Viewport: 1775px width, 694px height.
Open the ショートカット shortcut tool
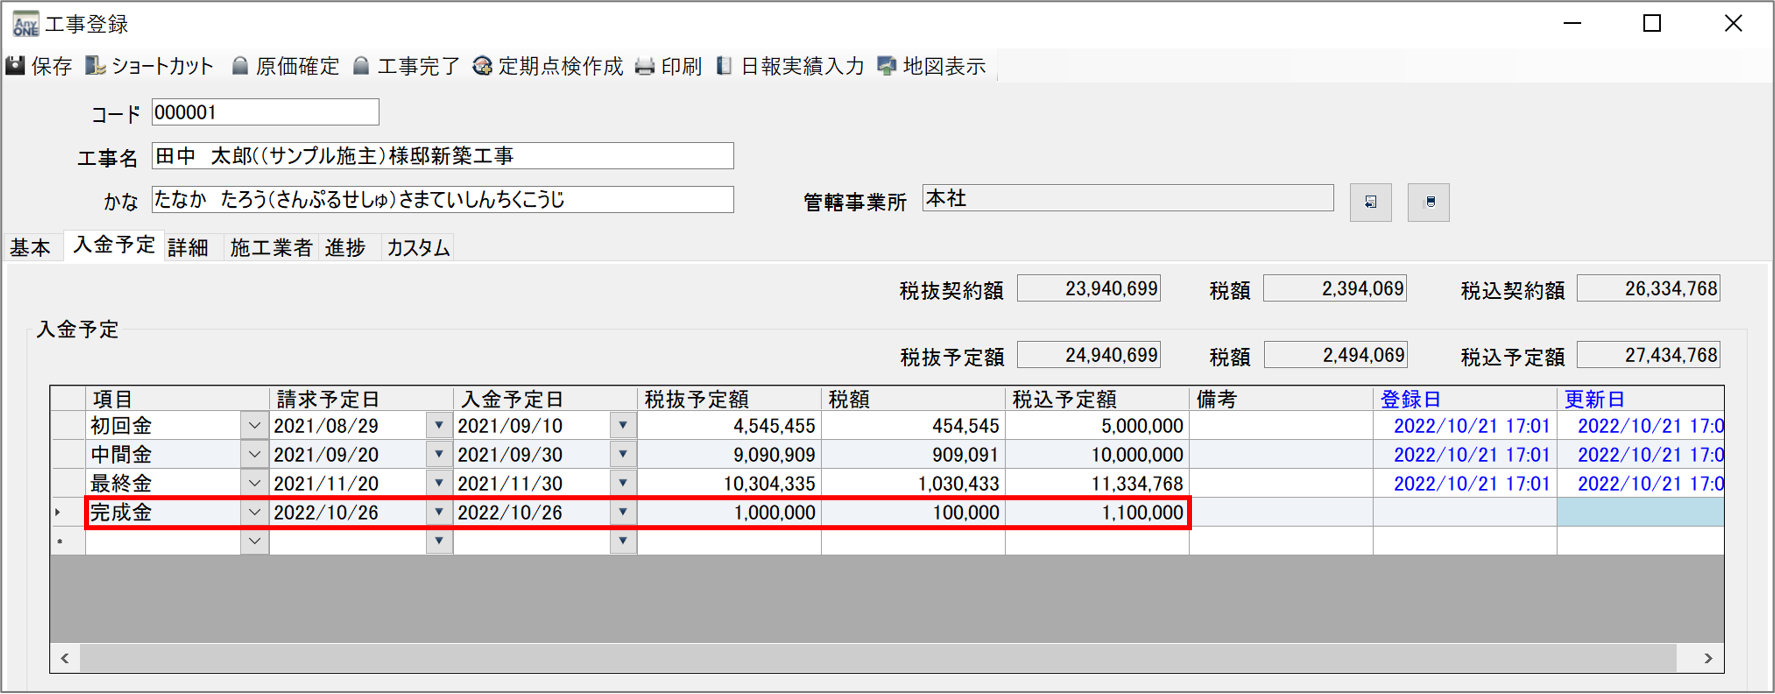pos(96,66)
